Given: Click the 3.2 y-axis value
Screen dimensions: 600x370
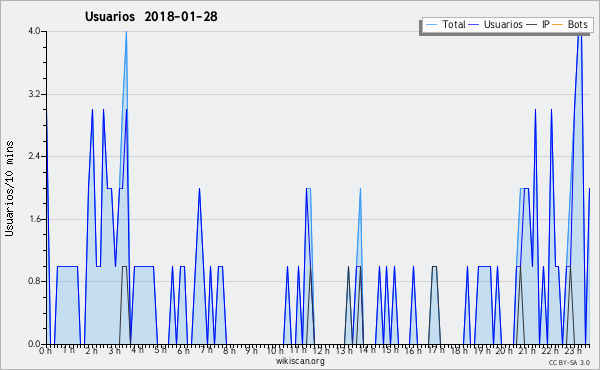Looking at the screenshot, I should point(34,94).
